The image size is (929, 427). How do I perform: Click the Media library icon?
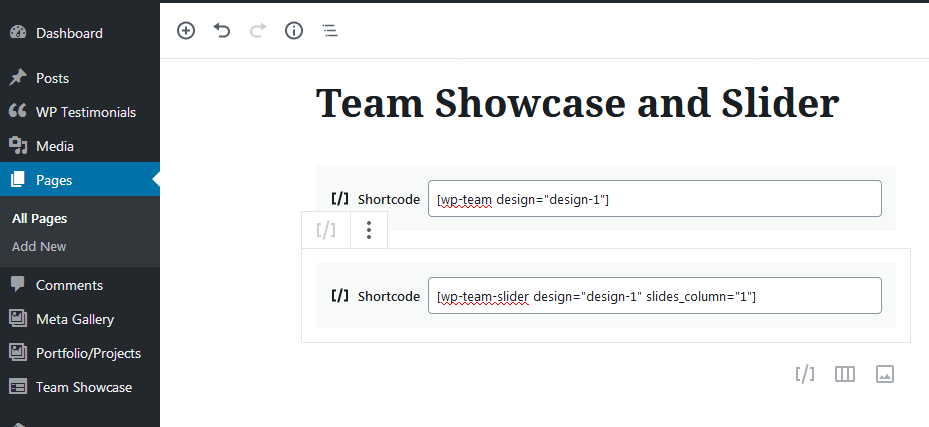pyautogui.click(x=18, y=146)
